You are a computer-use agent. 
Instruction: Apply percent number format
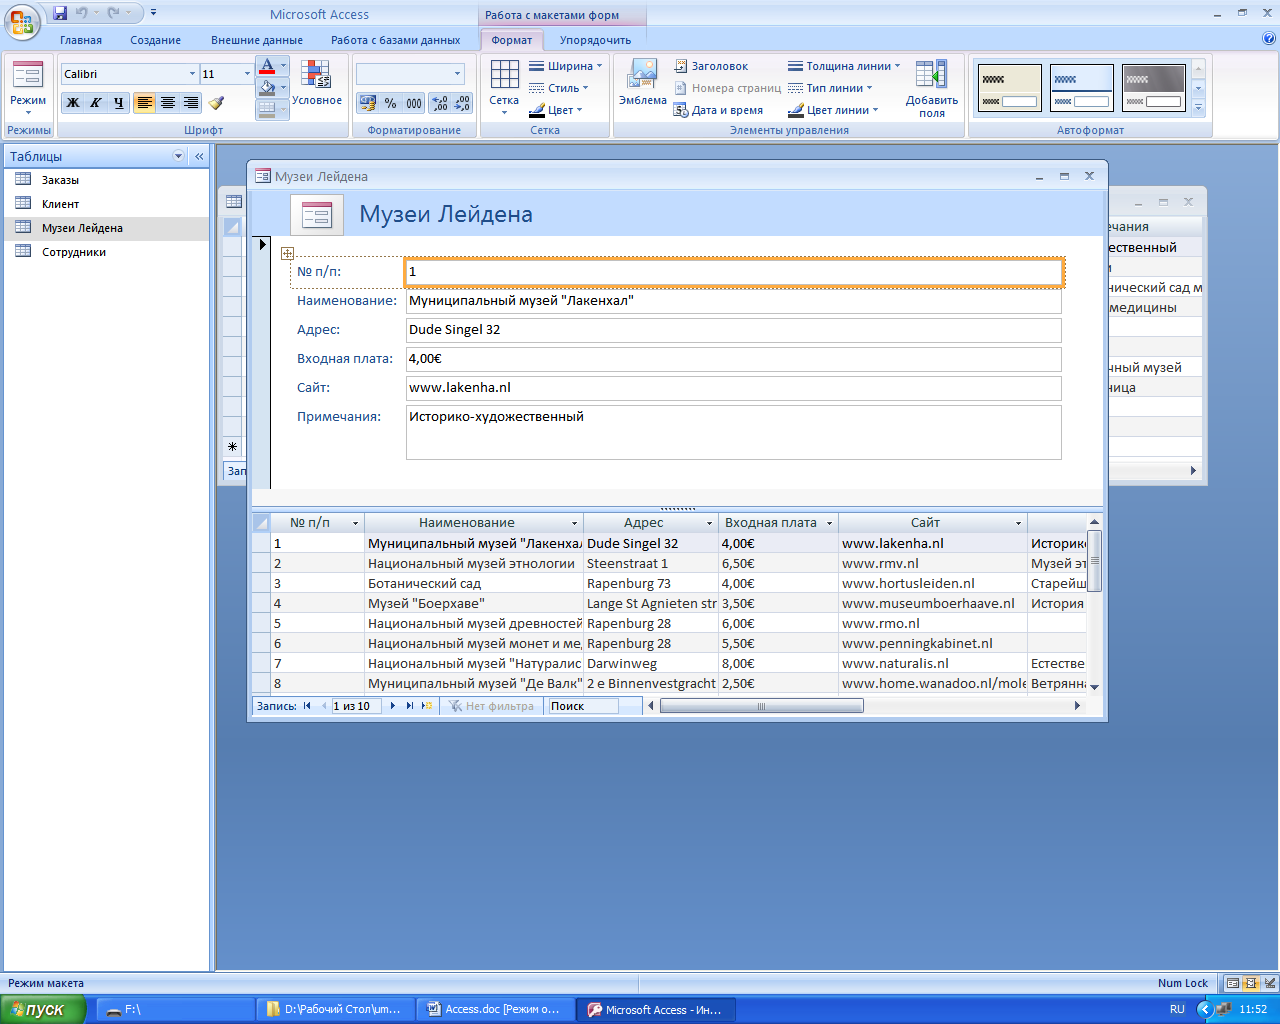pos(390,103)
